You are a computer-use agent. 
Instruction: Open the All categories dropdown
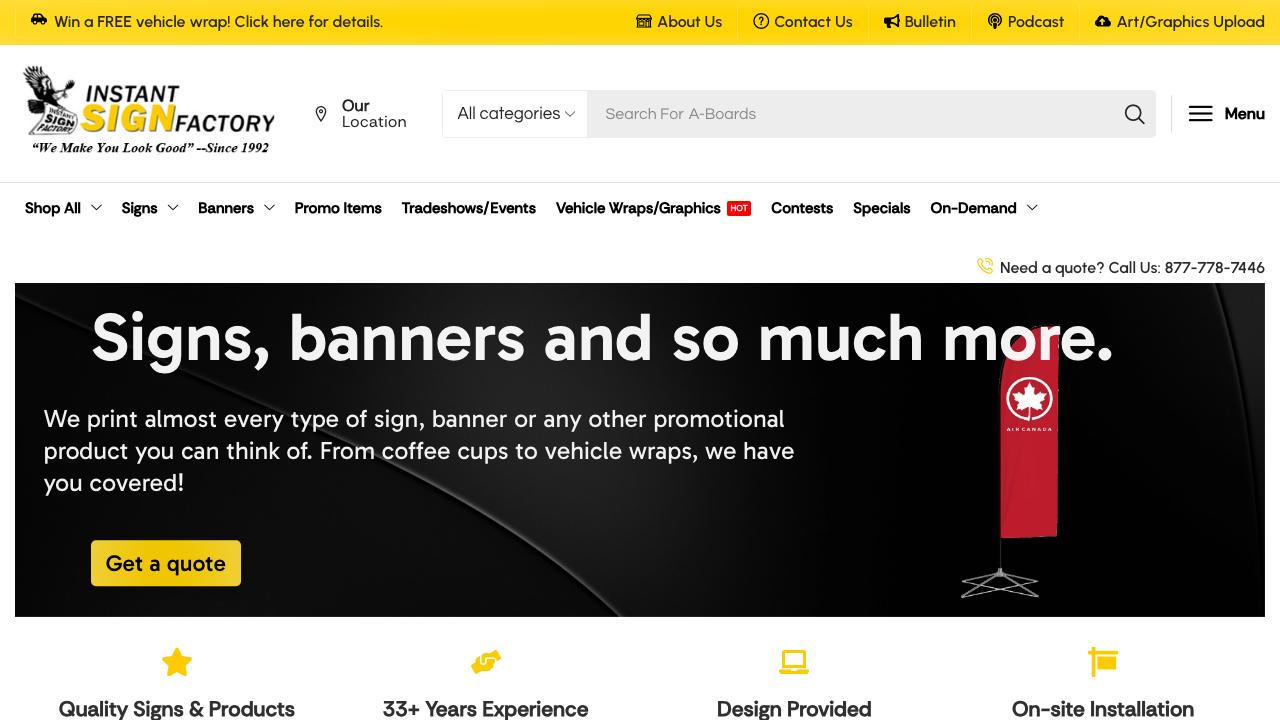coord(515,114)
